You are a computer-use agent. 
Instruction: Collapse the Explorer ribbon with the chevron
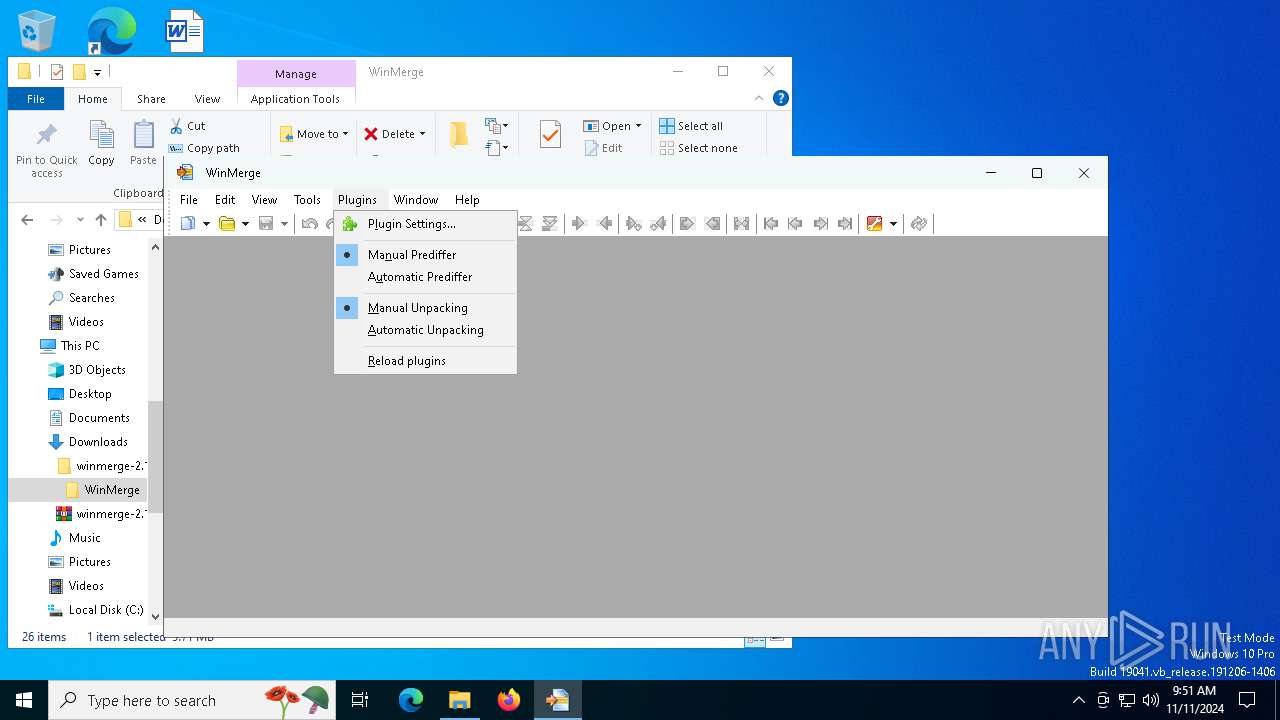[x=759, y=98]
